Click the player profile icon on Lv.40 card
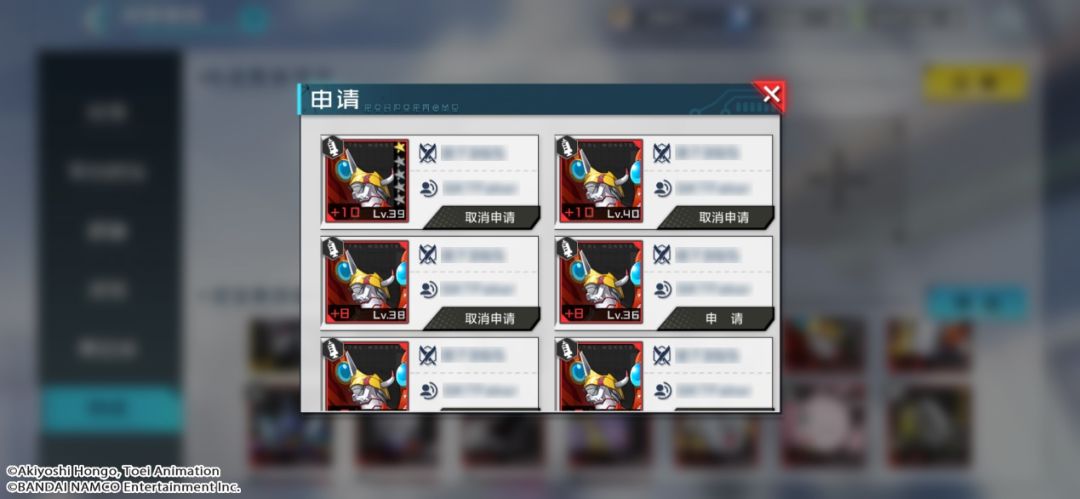Image resolution: width=1080 pixels, height=499 pixels. [x=663, y=188]
